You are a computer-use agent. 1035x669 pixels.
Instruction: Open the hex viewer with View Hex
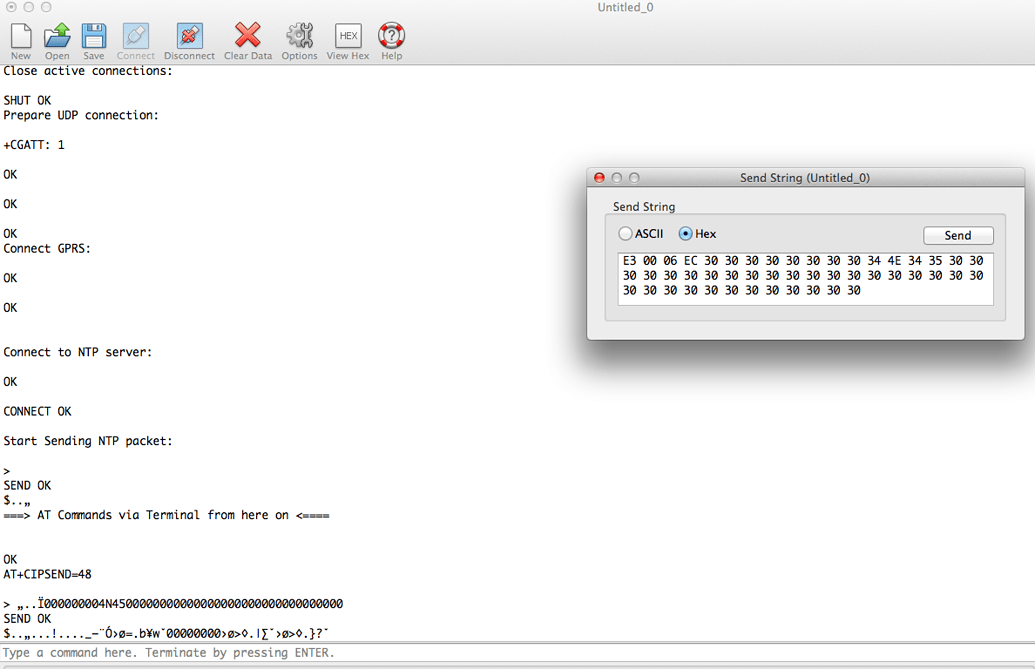(x=347, y=38)
